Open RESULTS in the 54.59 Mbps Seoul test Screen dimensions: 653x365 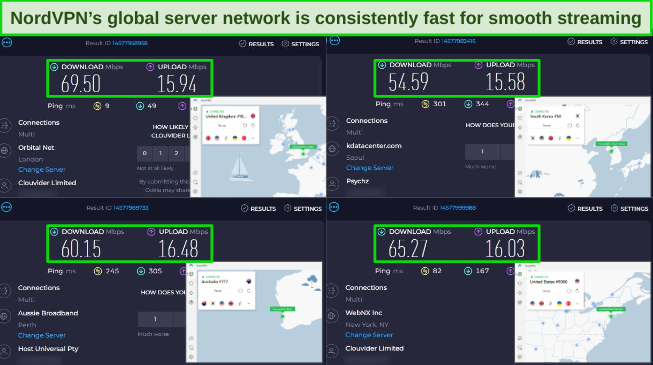point(585,42)
